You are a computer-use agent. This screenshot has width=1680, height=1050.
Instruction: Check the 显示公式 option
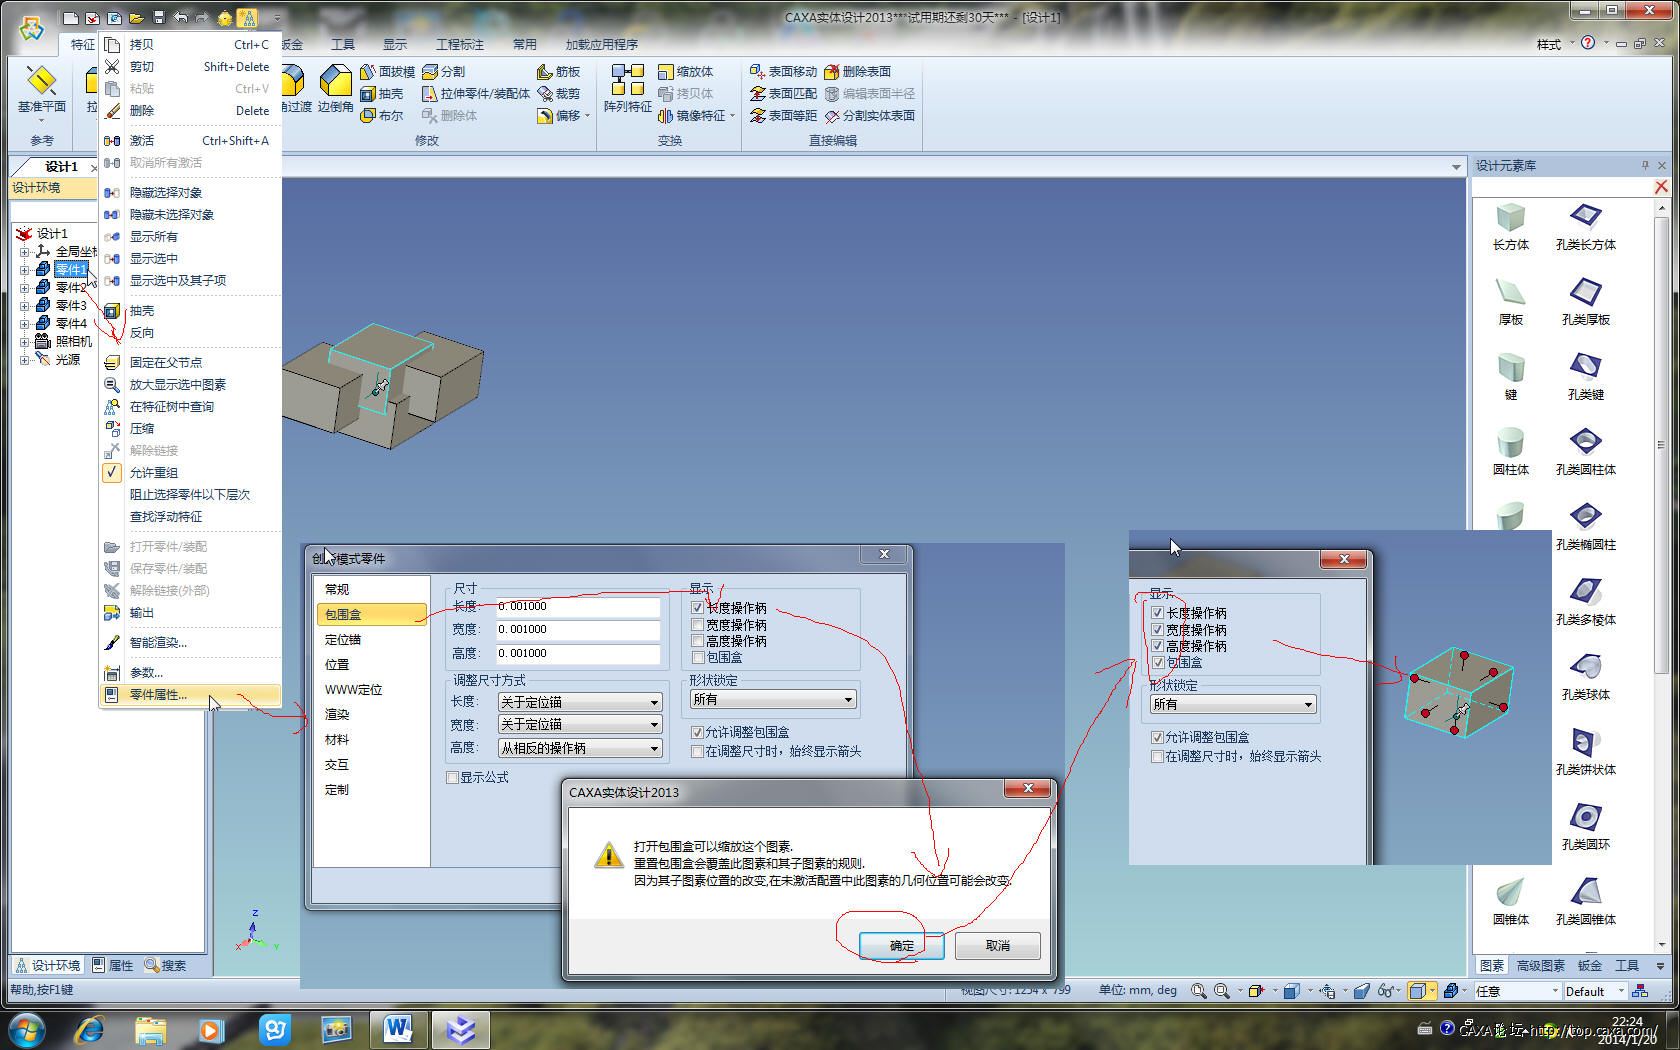point(452,778)
